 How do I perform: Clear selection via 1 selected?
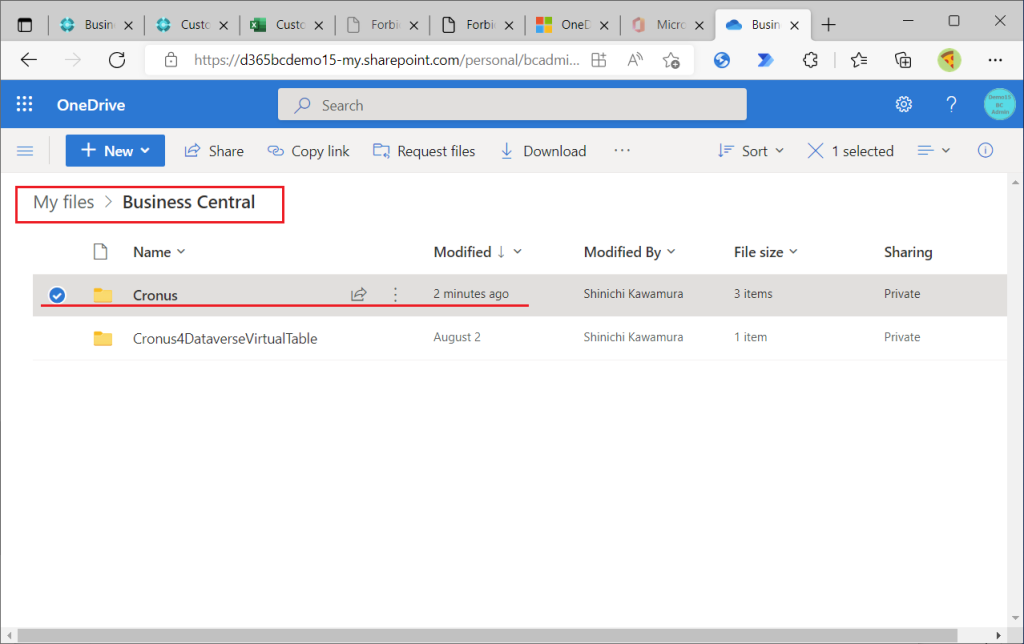851,151
